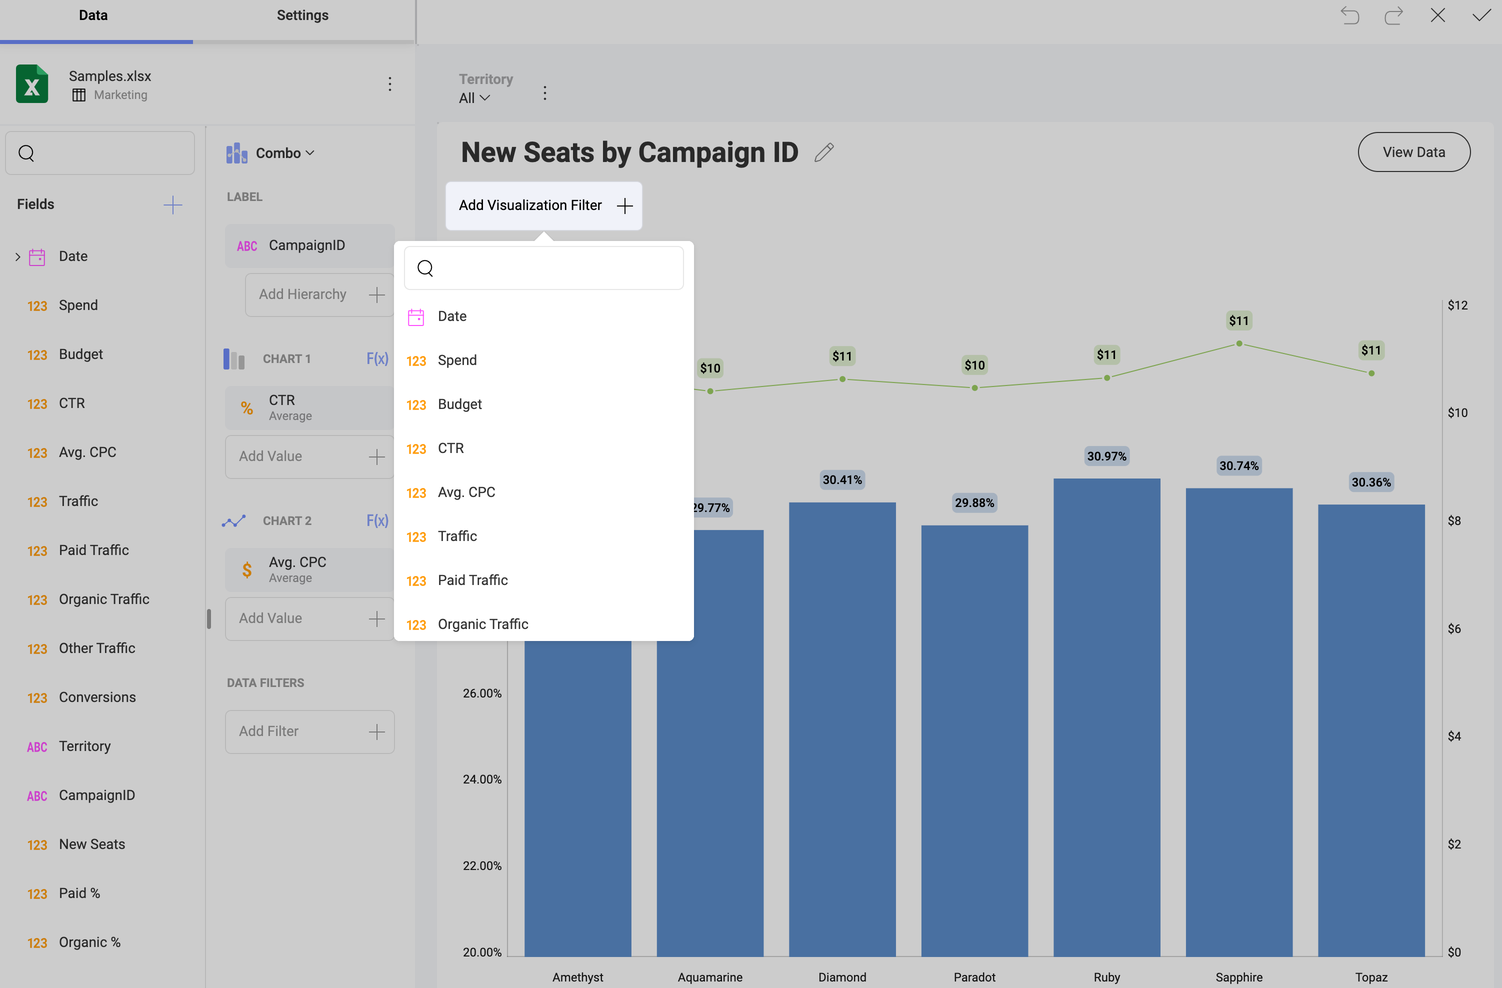
Task: Click plus icon for Chart 1 Add Value
Action: tap(376, 456)
